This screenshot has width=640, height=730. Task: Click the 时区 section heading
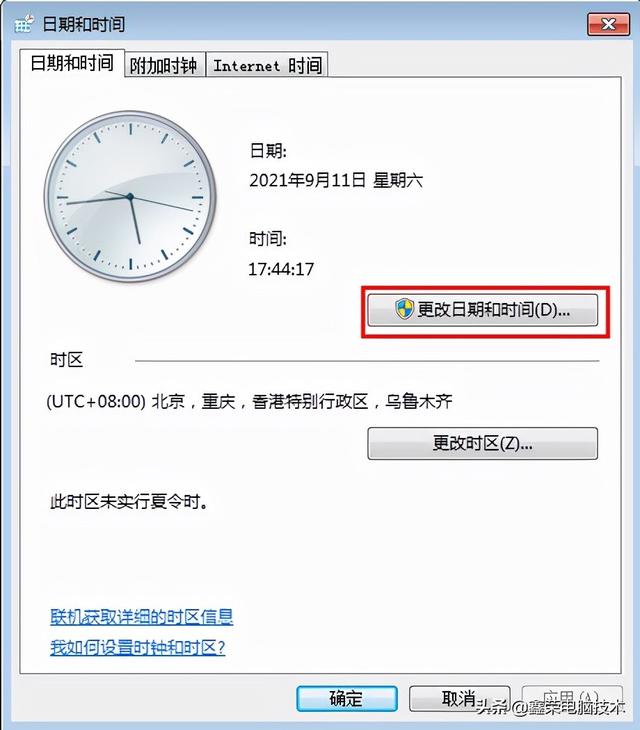67,360
